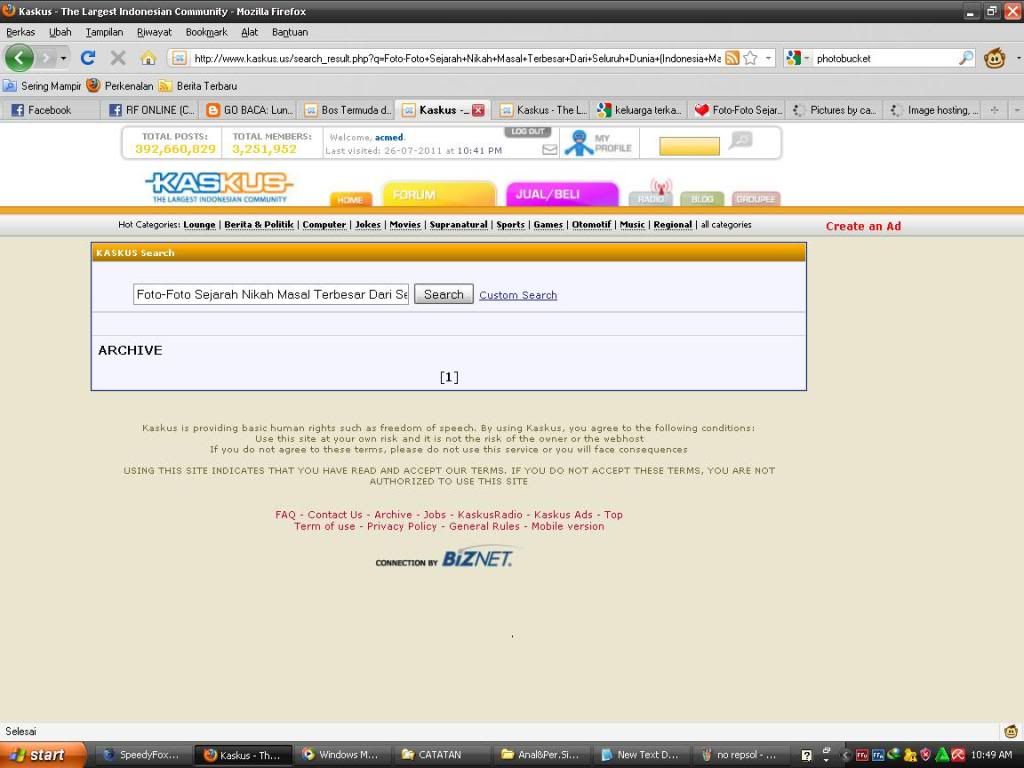Open the Alat menu

coord(249,32)
